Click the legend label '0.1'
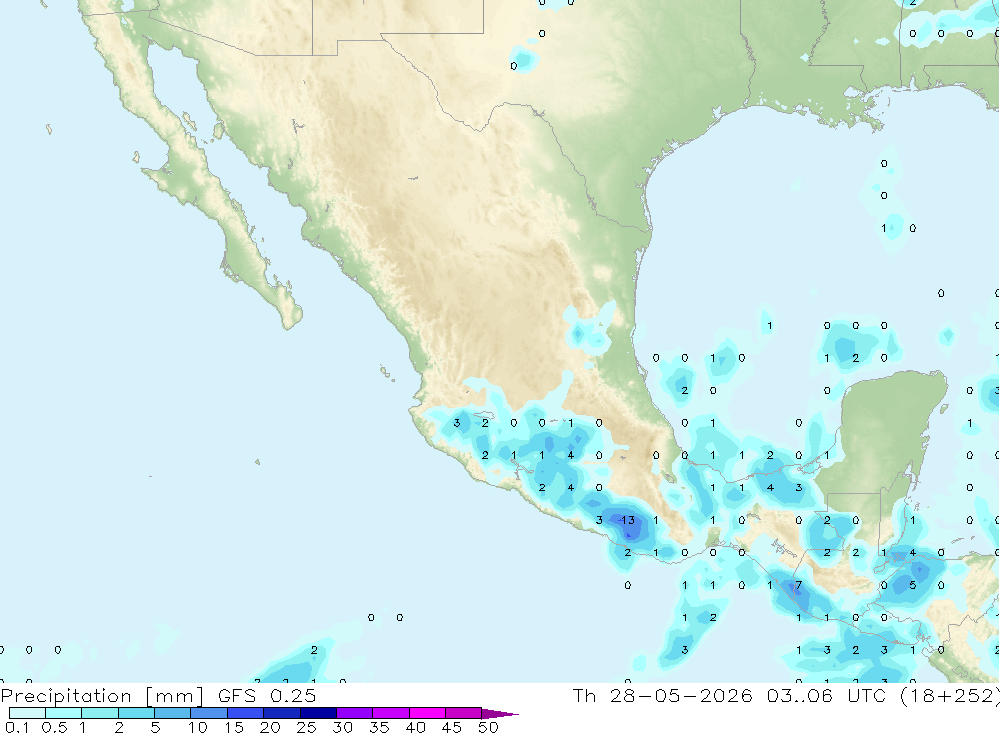 click(x=17, y=727)
